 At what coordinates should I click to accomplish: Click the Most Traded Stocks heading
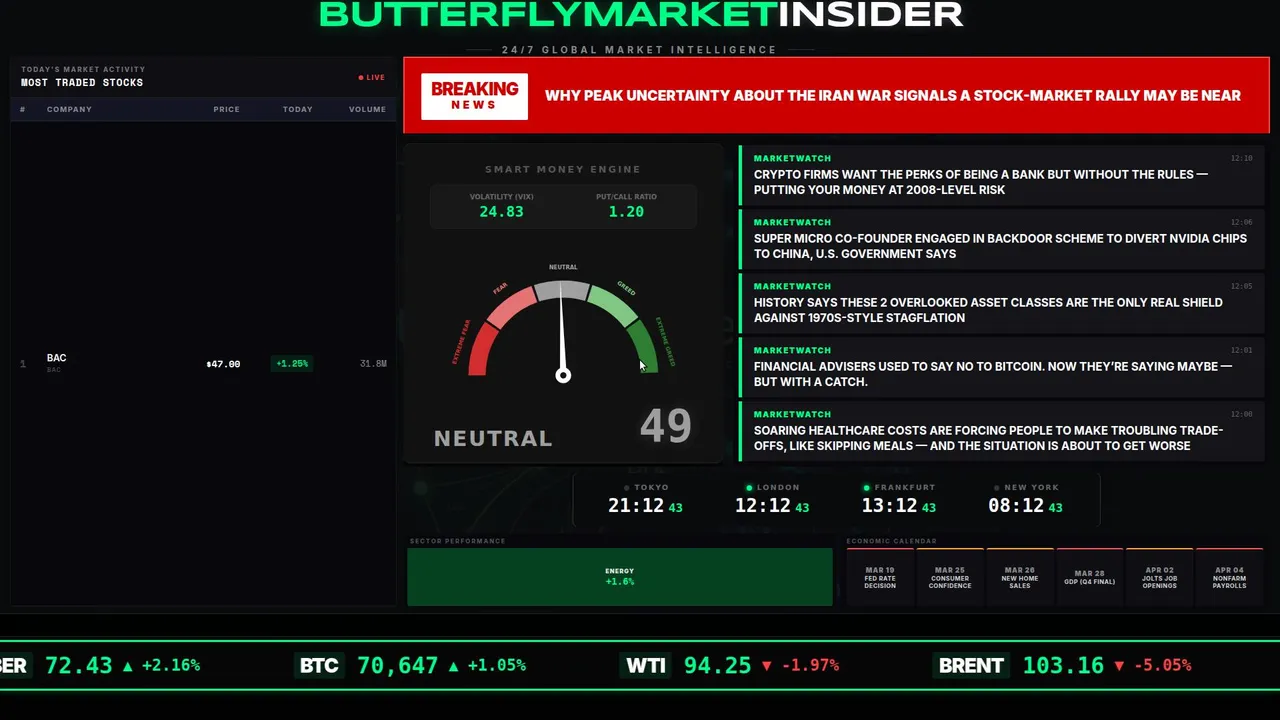tap(82, 83)
